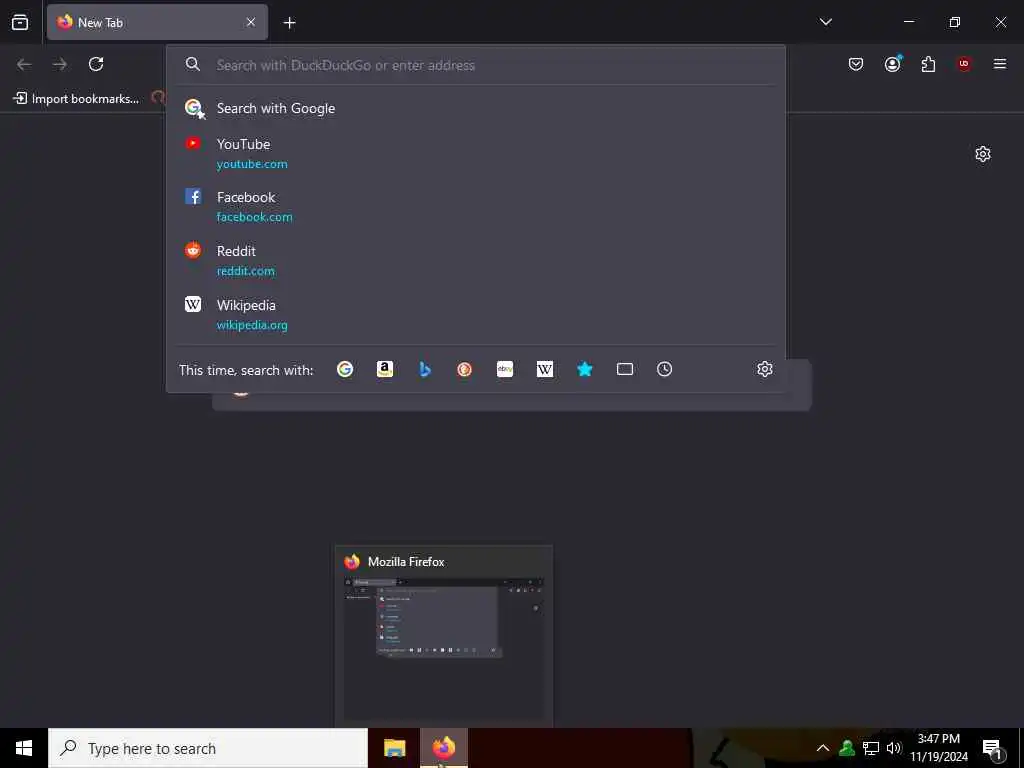1024x768 pixels.
Task: Select the YouTube suggestion row
Action: (x=476, y=153)
